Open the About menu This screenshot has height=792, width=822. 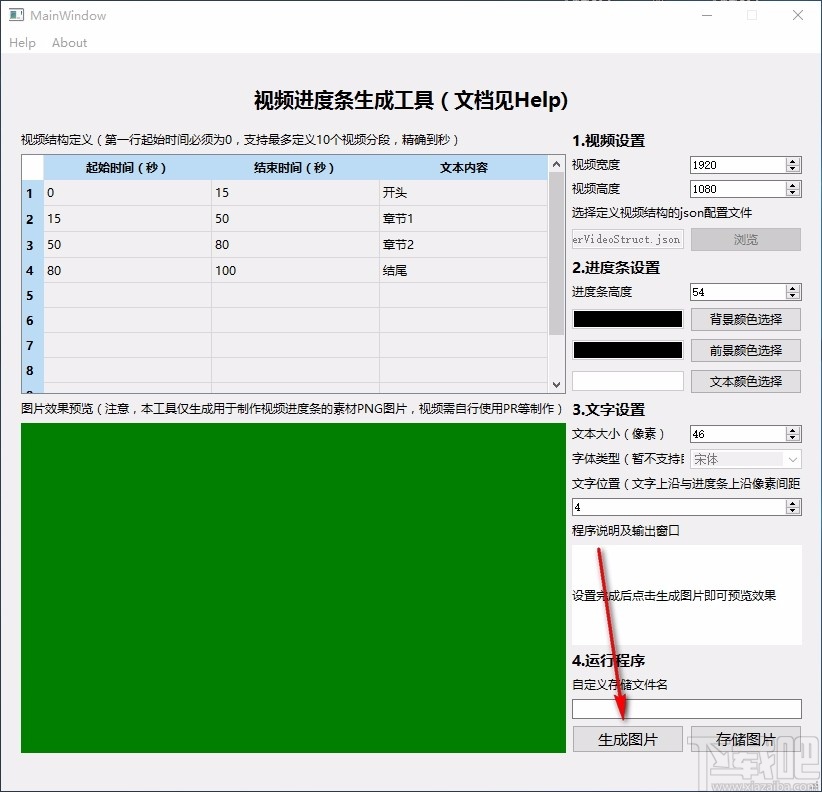coord(68,43)
